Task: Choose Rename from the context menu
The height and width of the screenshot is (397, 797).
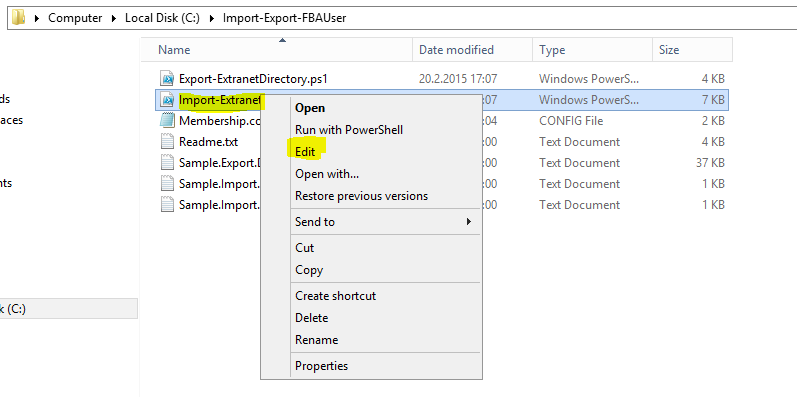Action: (316, 340)
